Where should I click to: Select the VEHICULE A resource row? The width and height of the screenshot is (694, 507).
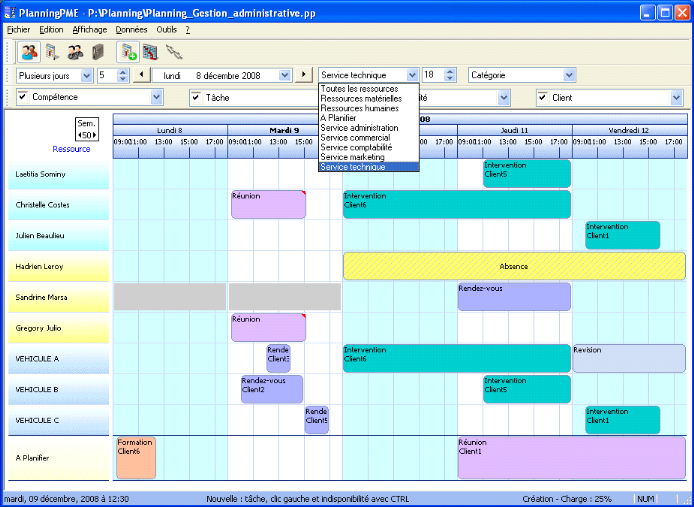pos(58,359)
